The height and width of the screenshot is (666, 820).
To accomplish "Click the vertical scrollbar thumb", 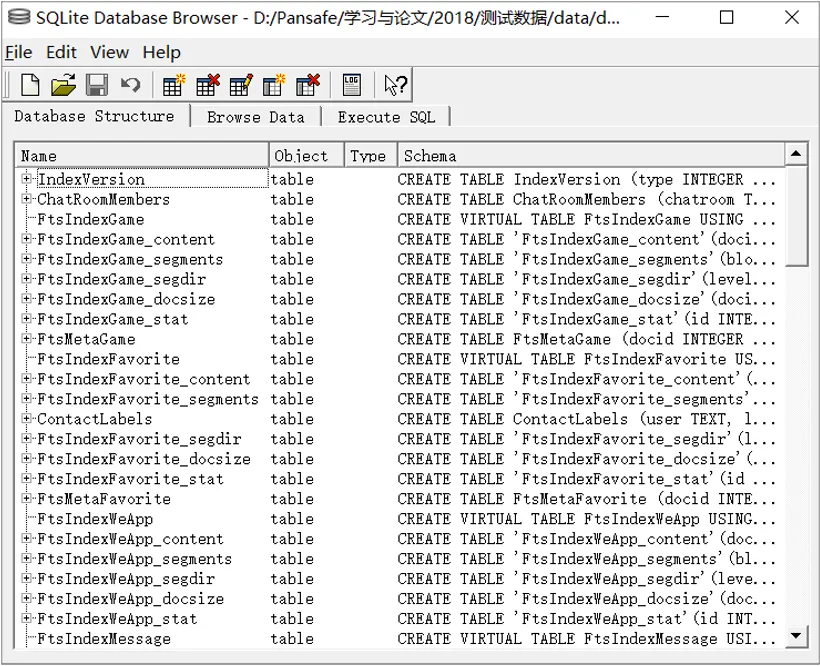I will pyautogui.click(x=796, y=216).
